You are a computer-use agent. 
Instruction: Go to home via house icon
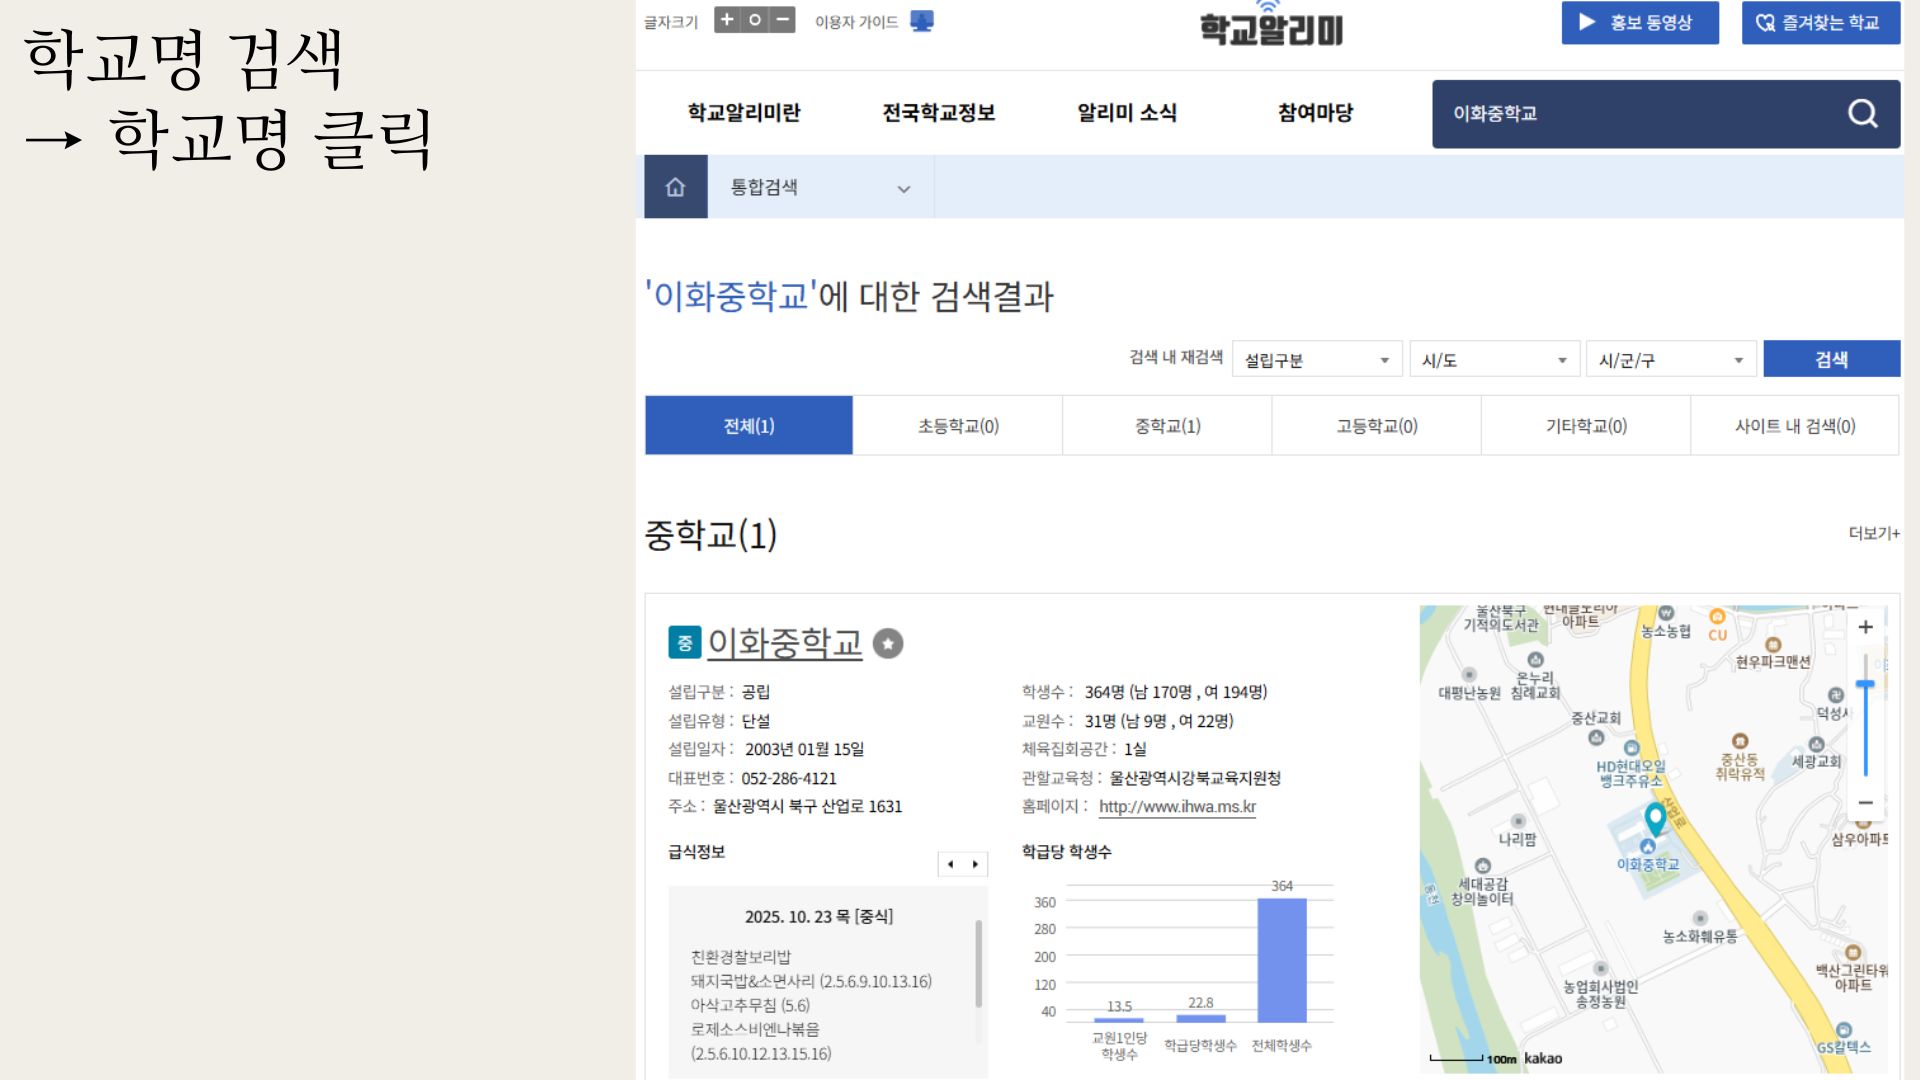(675, 187)
